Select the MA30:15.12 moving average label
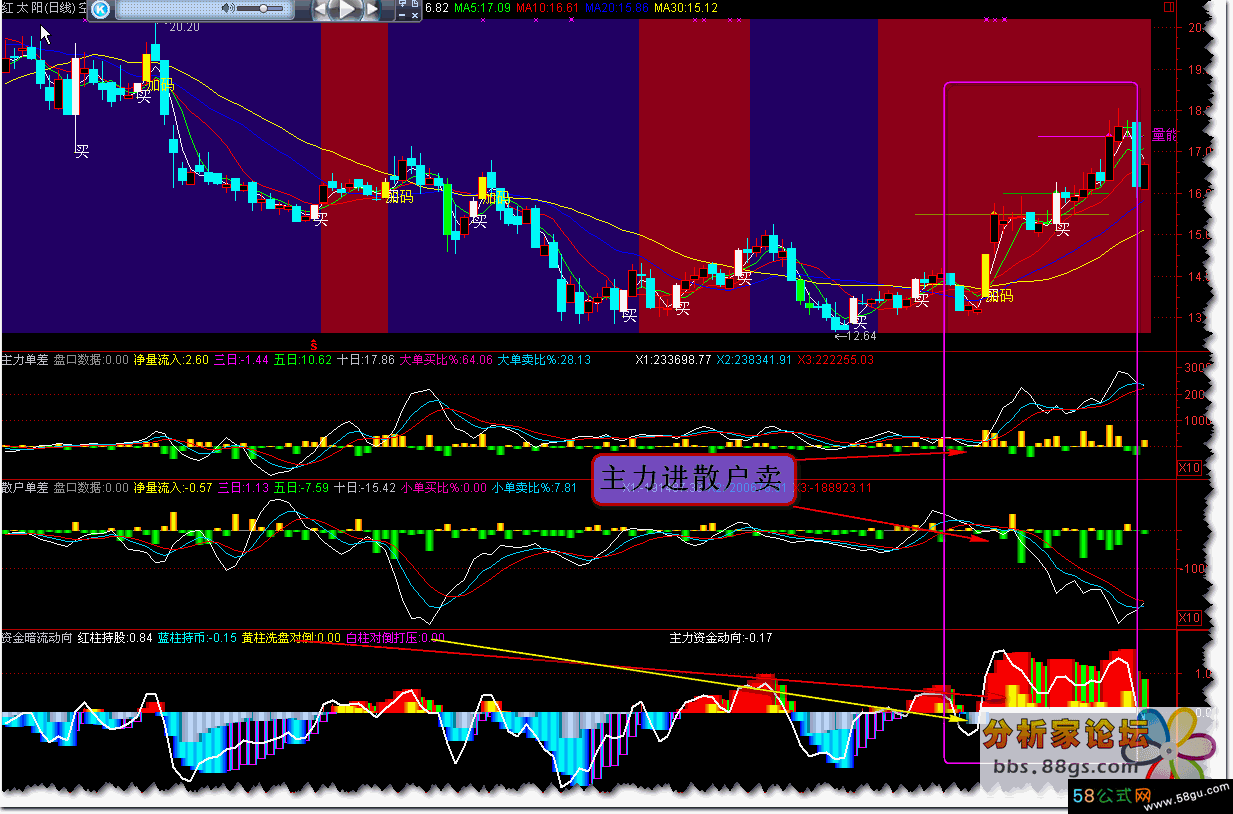Screen dimensions: 1233x814 point(686,8)
